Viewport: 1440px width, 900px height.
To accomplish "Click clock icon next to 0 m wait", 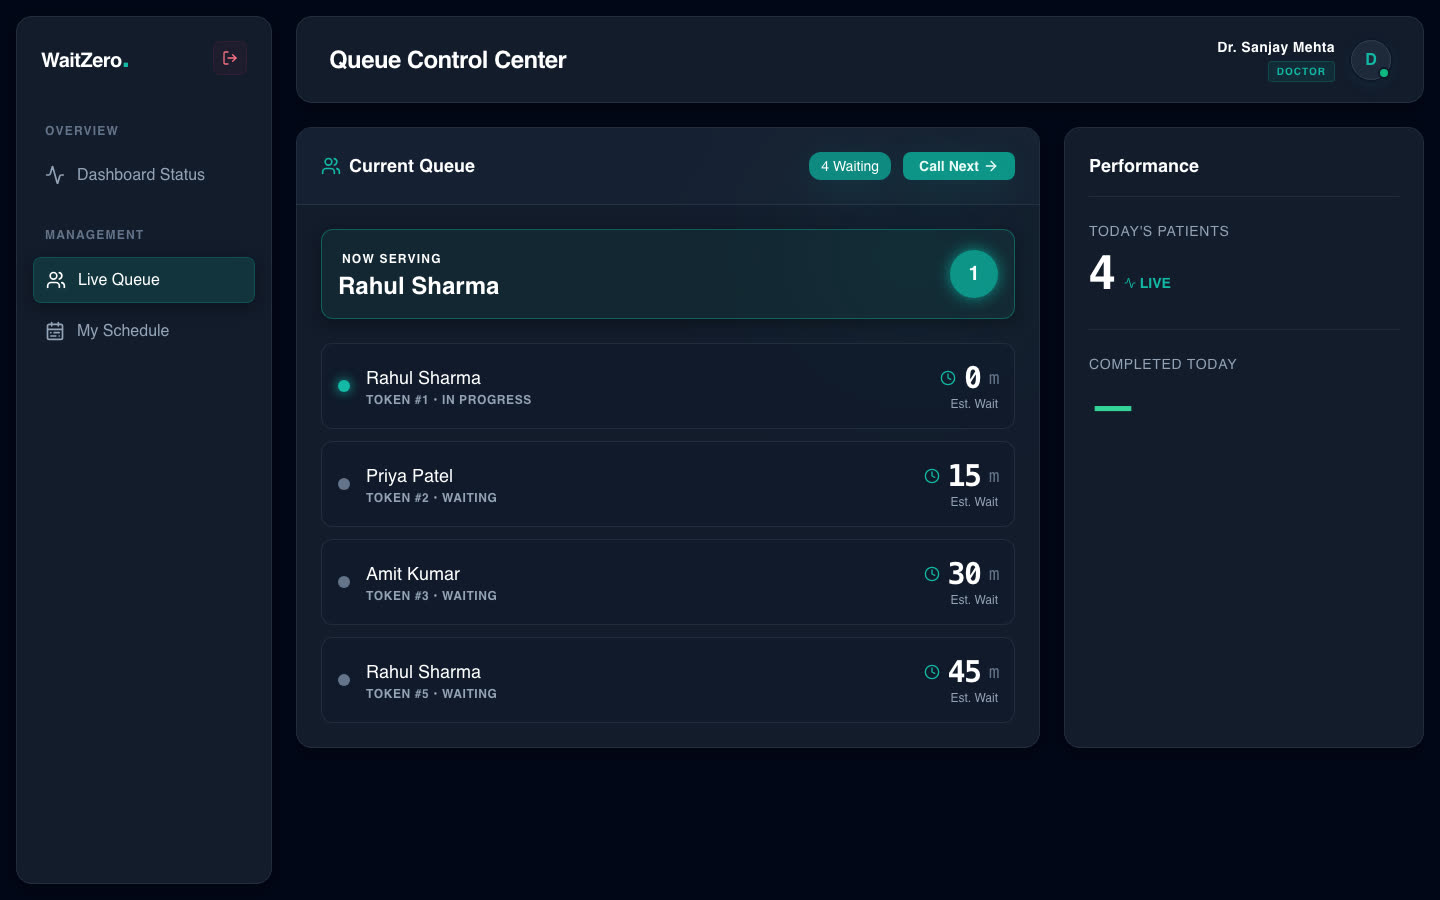I will pos(948,378).
